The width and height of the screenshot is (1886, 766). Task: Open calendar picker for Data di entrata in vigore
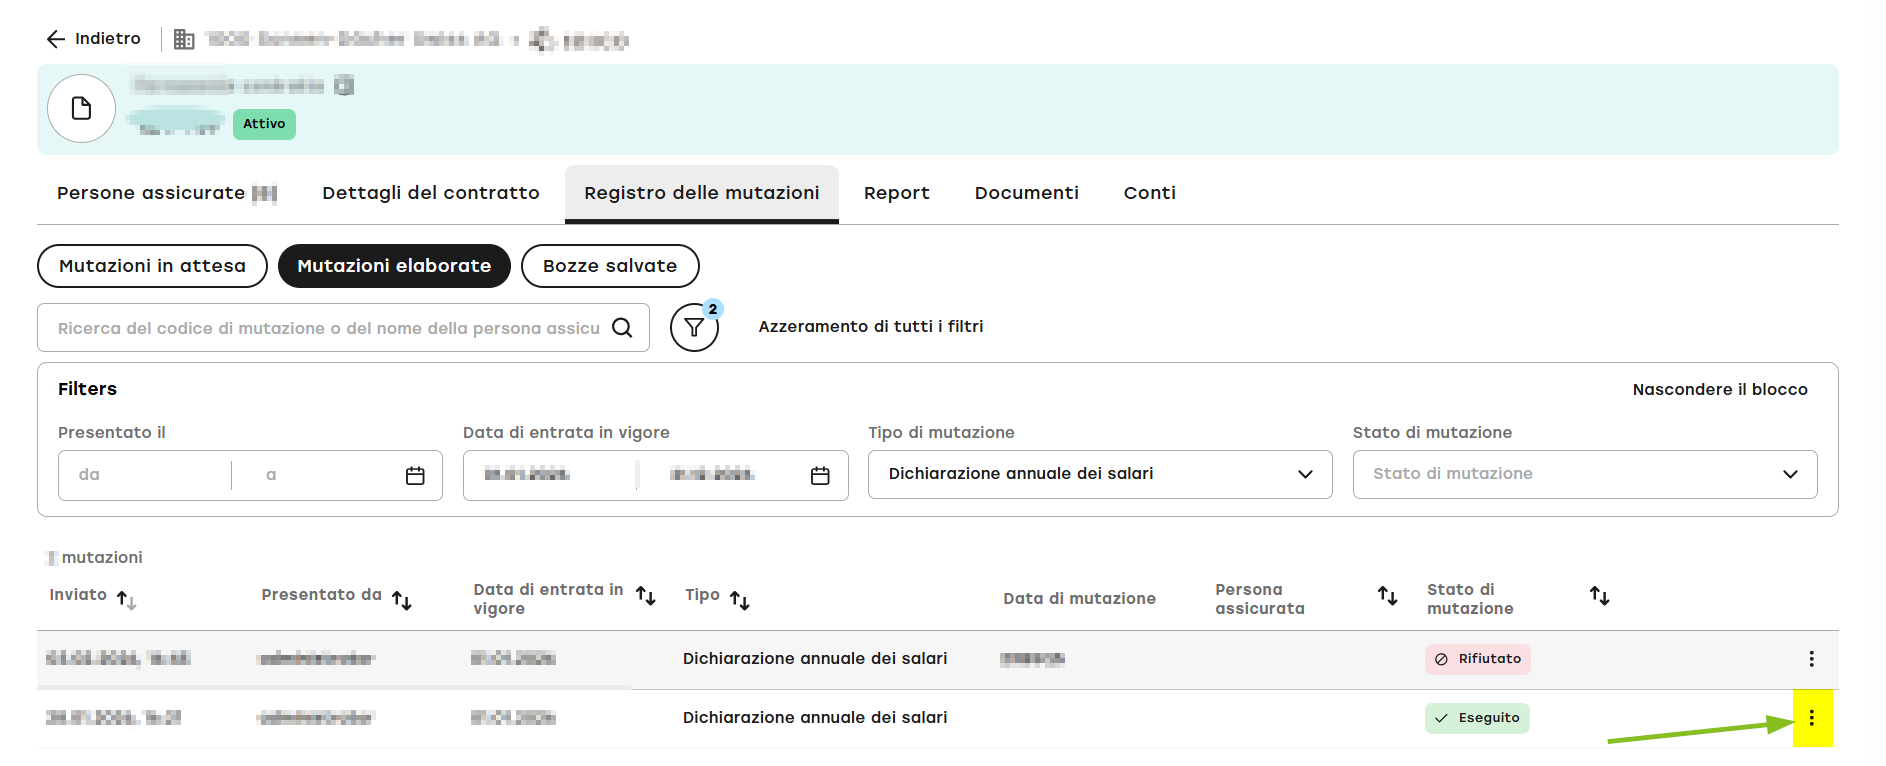click(820, 476)
